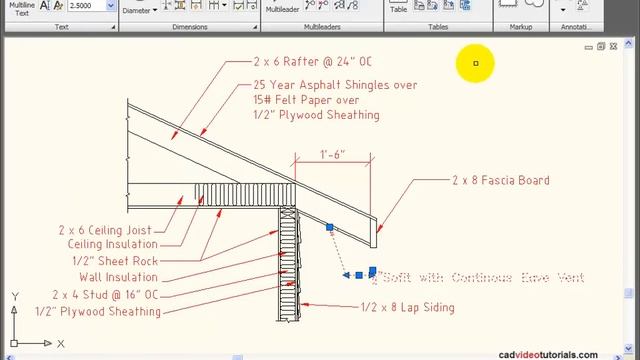This screenshot has height=360, width=640.
Task: Click the annotation scale icon in Annotation panel
Action: [x=582, y=5]
